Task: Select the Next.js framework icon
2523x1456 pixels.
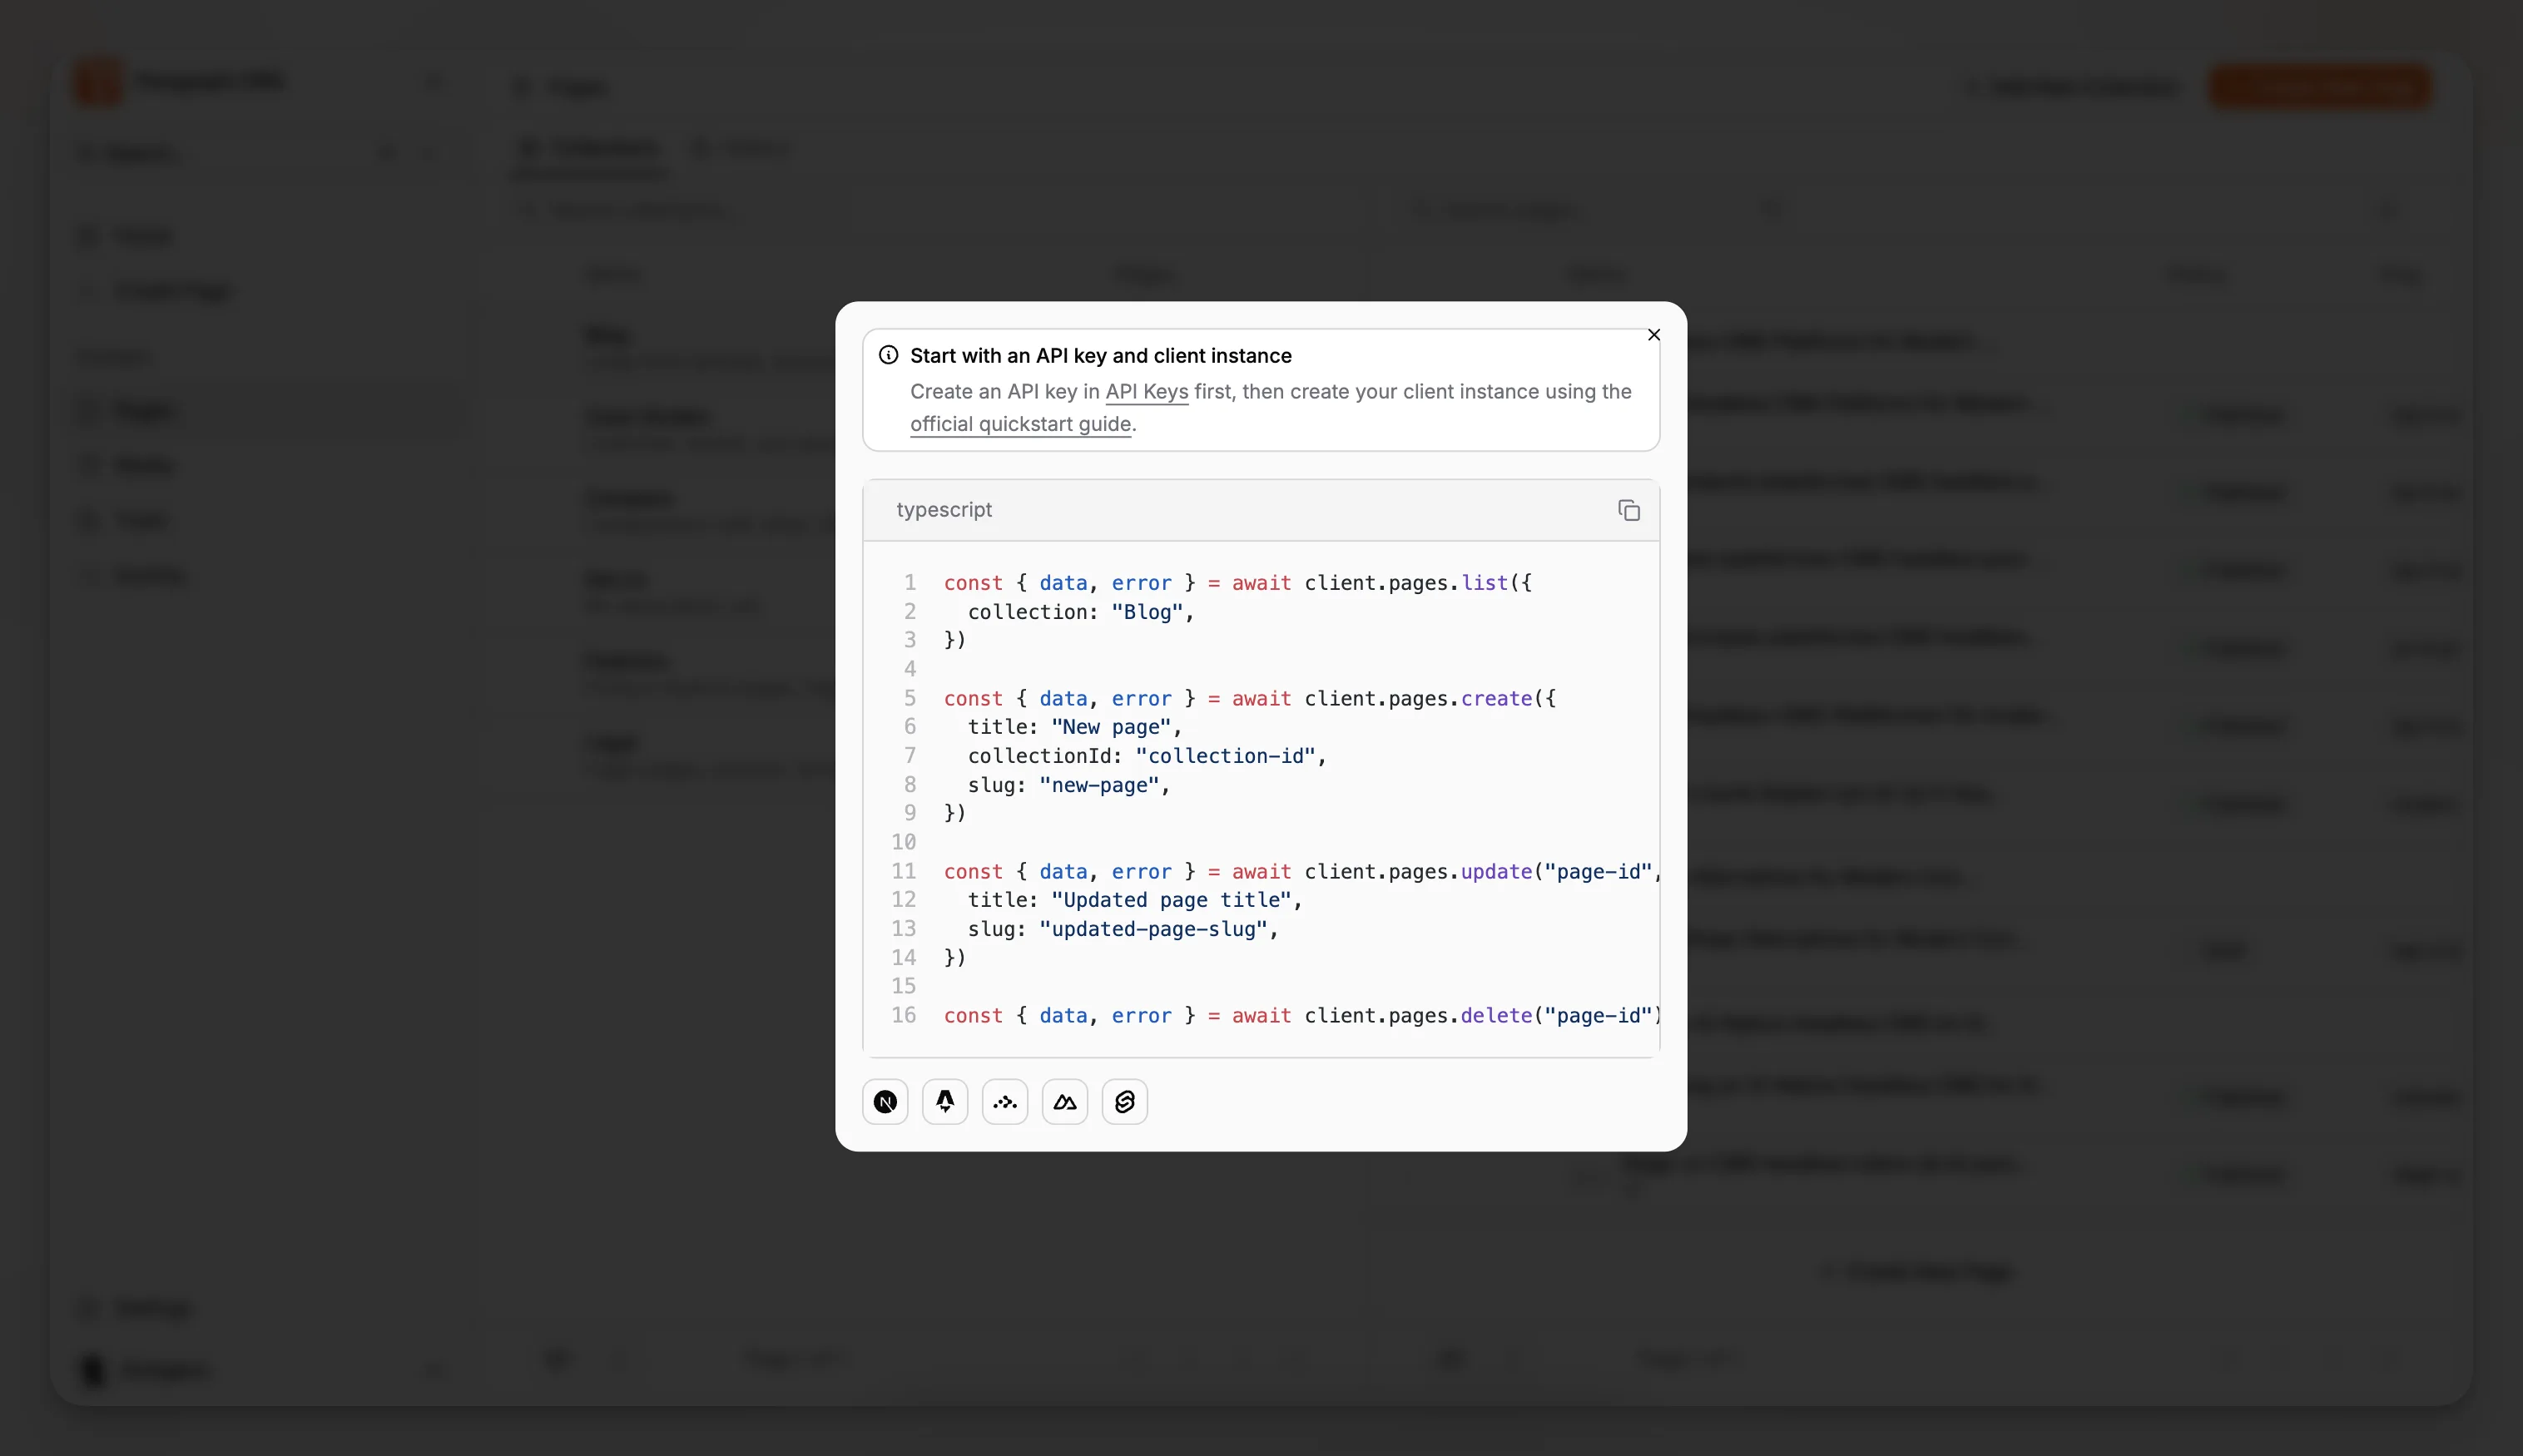Action: point(885,1102)
